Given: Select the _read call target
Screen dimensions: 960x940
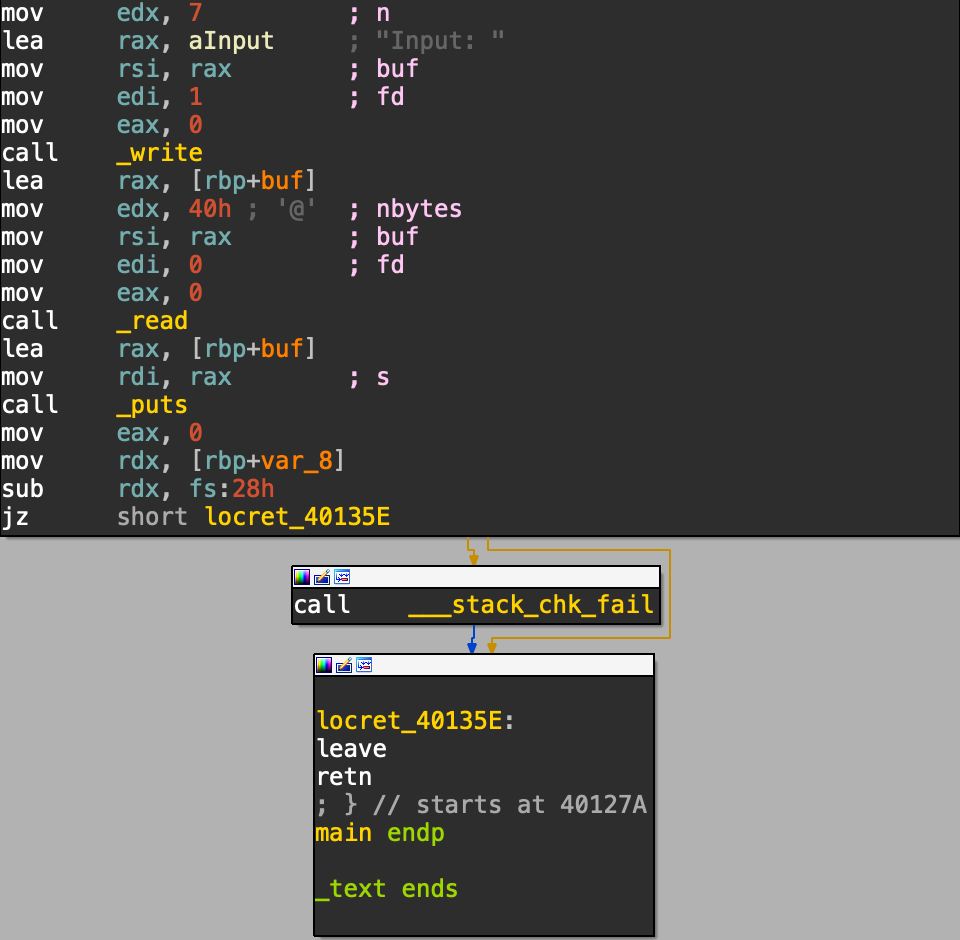Looking at the screenshot, I should point(152,321).
